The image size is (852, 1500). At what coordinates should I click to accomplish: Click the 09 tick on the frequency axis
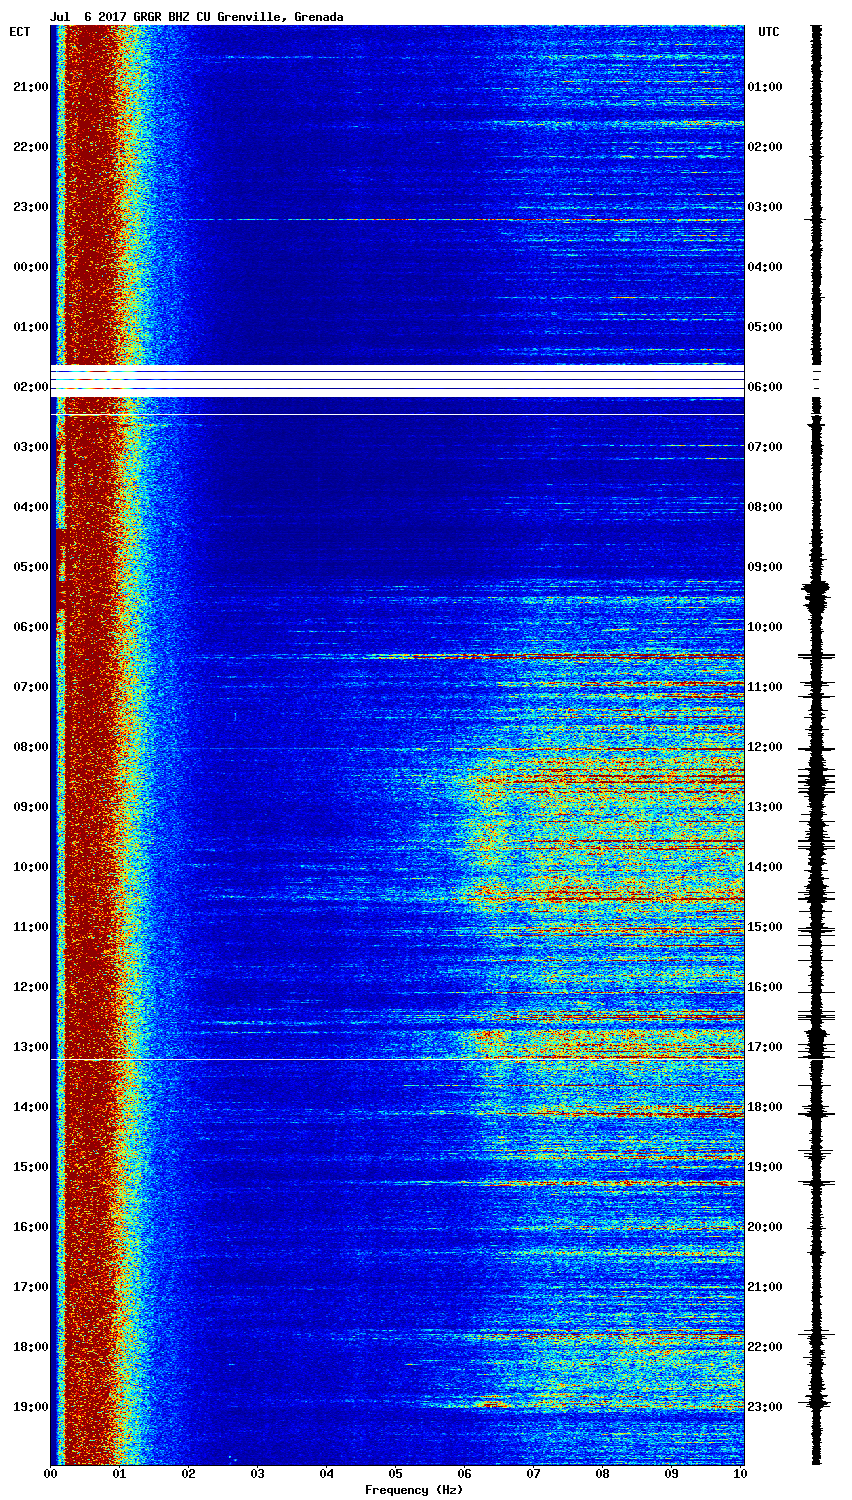coord(672,1474)
